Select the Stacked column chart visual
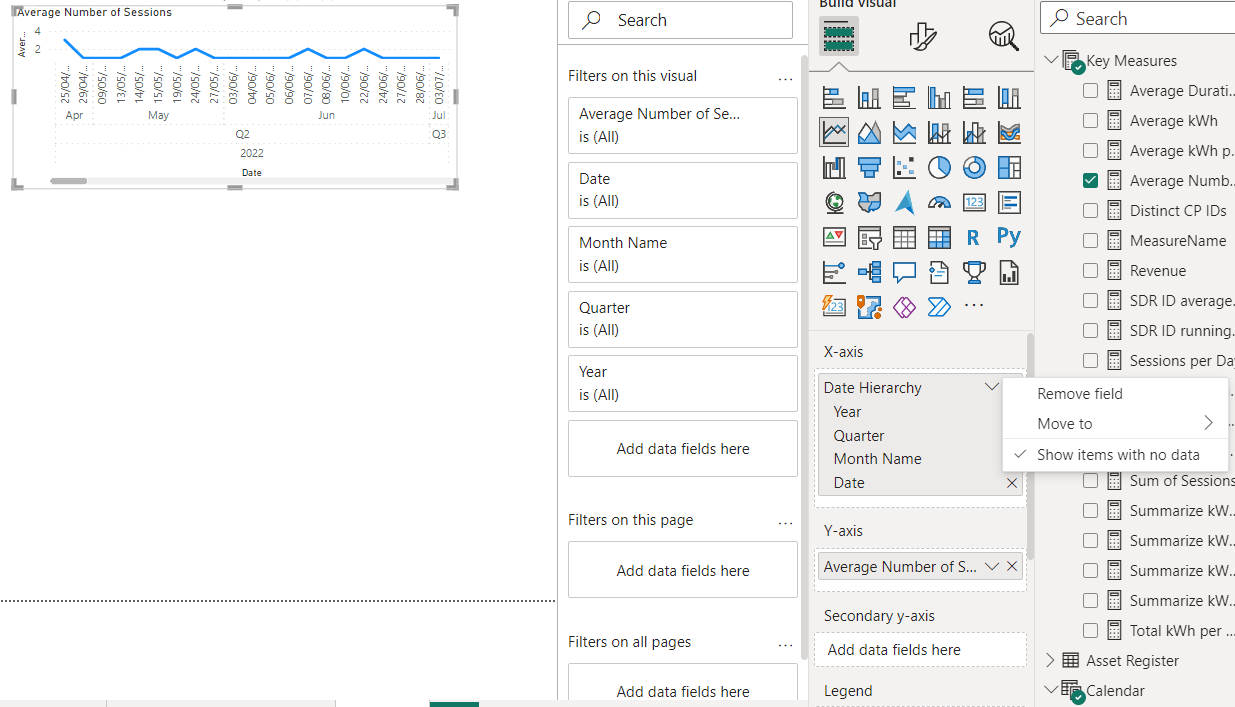The image size is (1235, 707). click(x=869, y=97)
